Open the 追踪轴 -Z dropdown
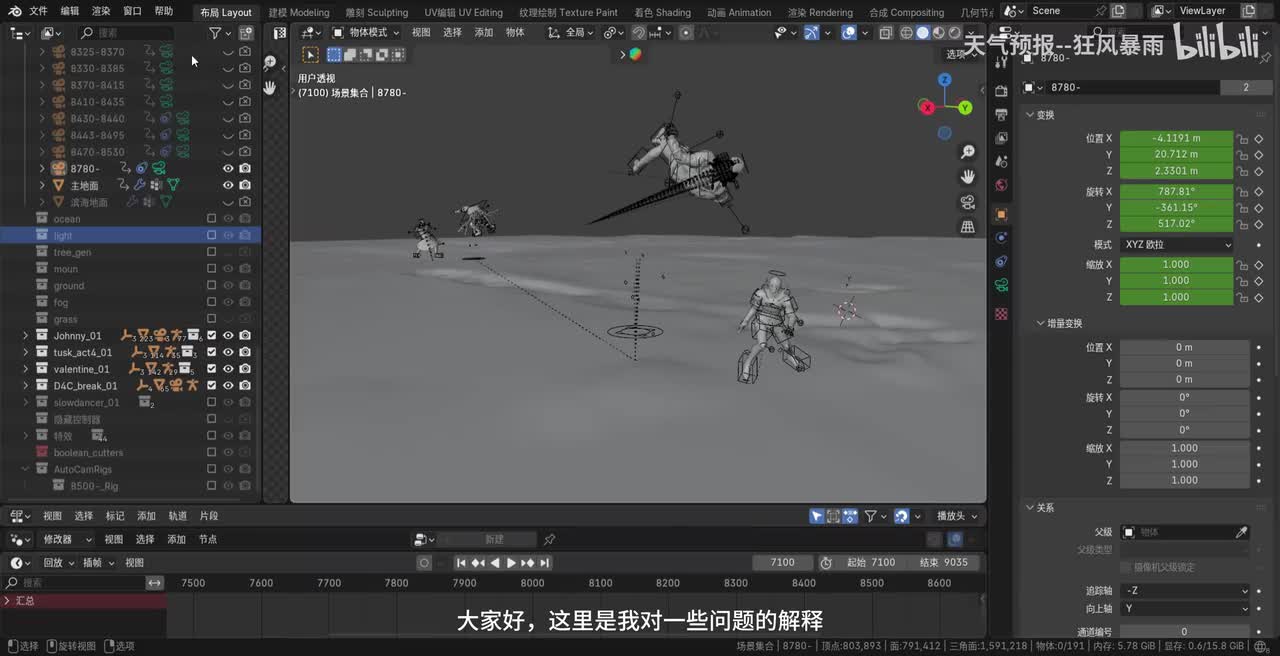This screenshot has width=1280, height=656. pos(1186,590)
